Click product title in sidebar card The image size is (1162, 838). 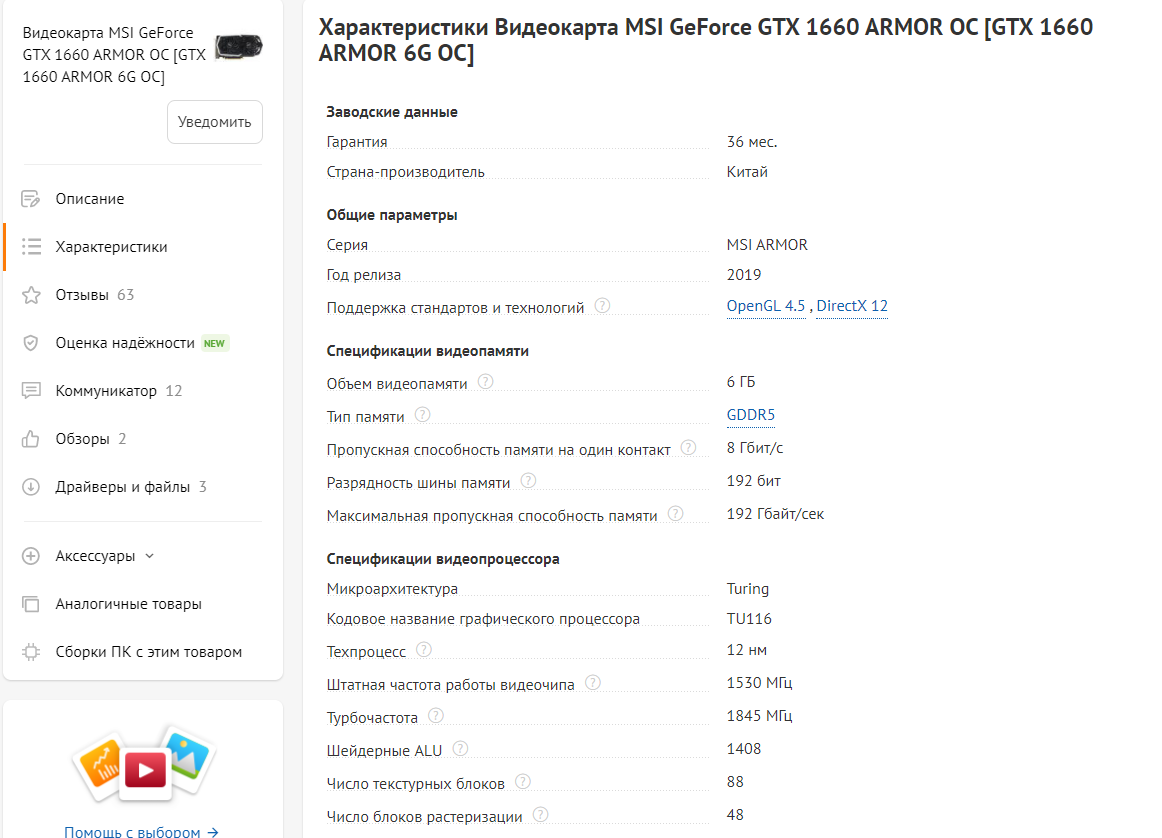(x=113, y=55)
